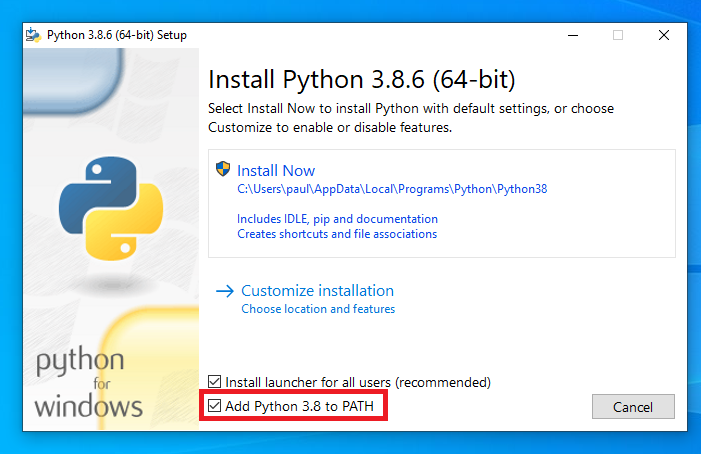Start installation with the Install Now link
Viewport: 701px width, 454px height.
tap(276, 171)
